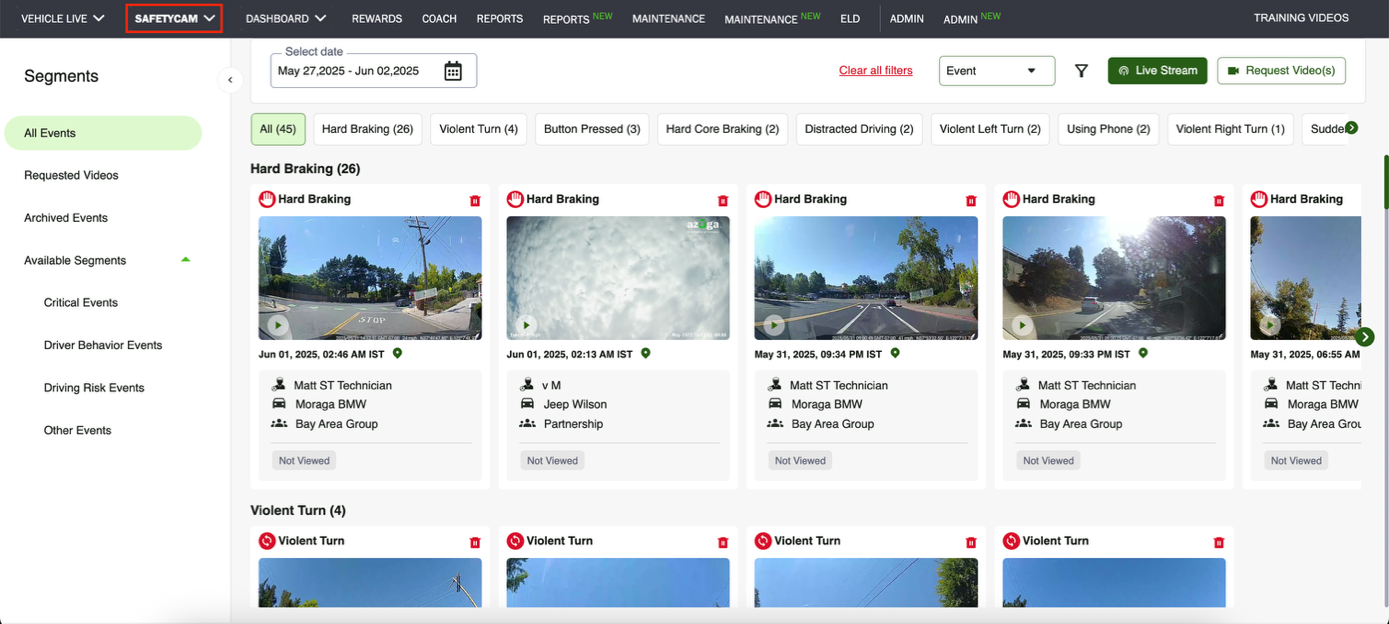The image size is (1389, 624).
Task: Filter by Hard Braking (26)
Action: point(367,129)
